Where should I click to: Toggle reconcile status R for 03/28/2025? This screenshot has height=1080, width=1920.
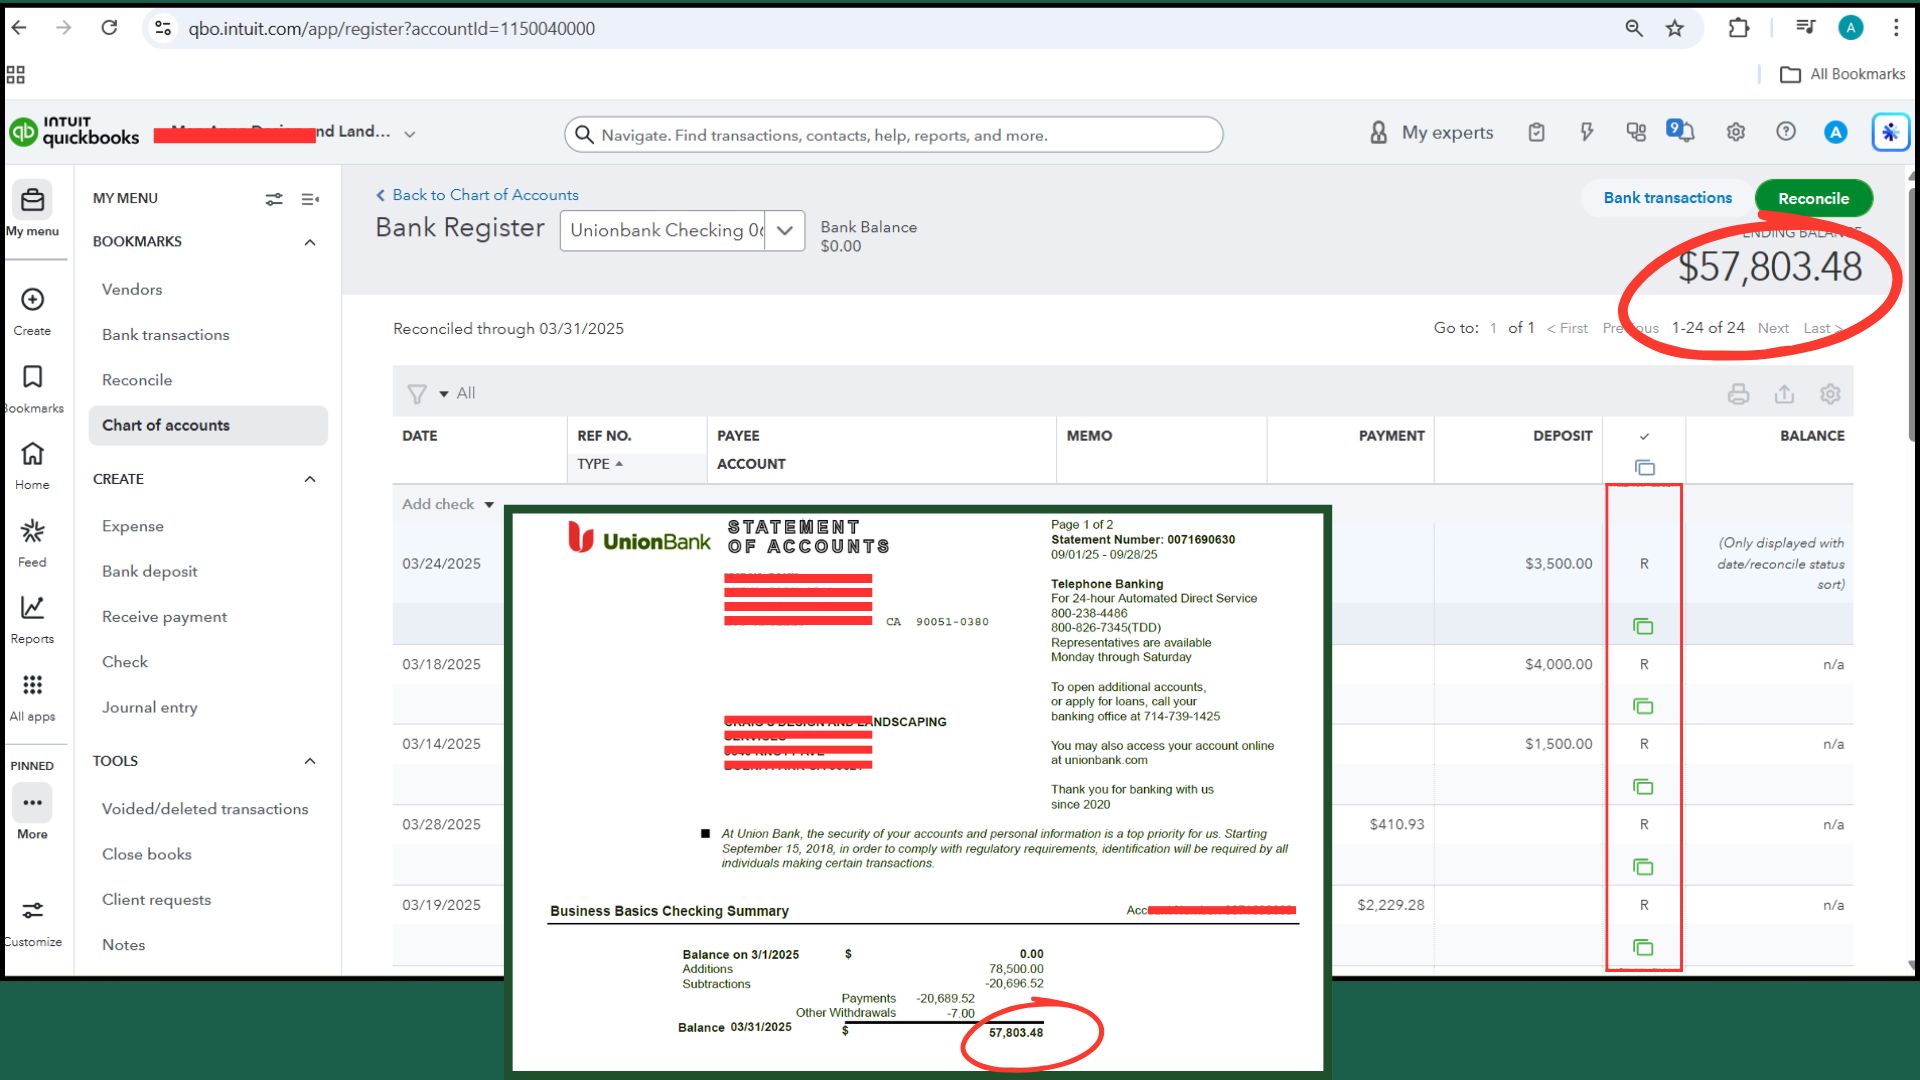(x=1644, y=825)
